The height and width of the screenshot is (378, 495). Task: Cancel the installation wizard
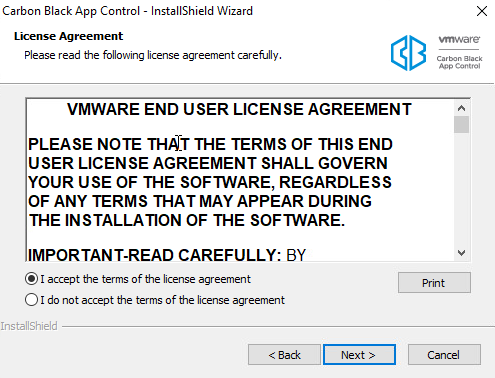tap(444, 355)
